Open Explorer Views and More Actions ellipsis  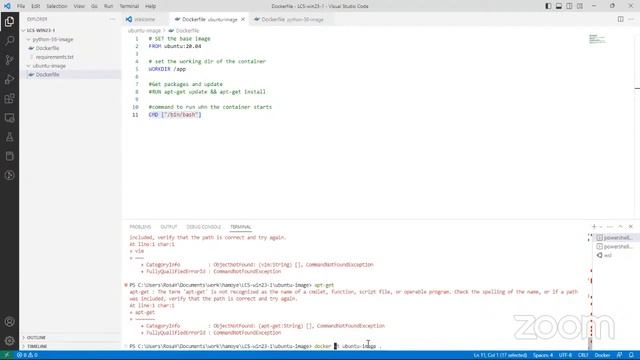coord(112,19)
